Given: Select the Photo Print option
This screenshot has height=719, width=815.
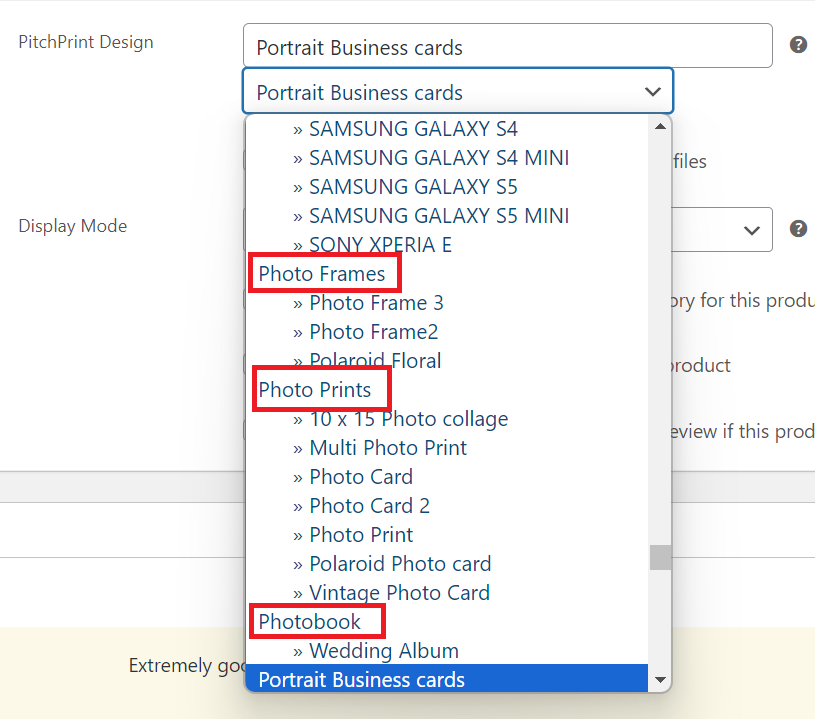Looking at the screenshot, I should point(447,535).
